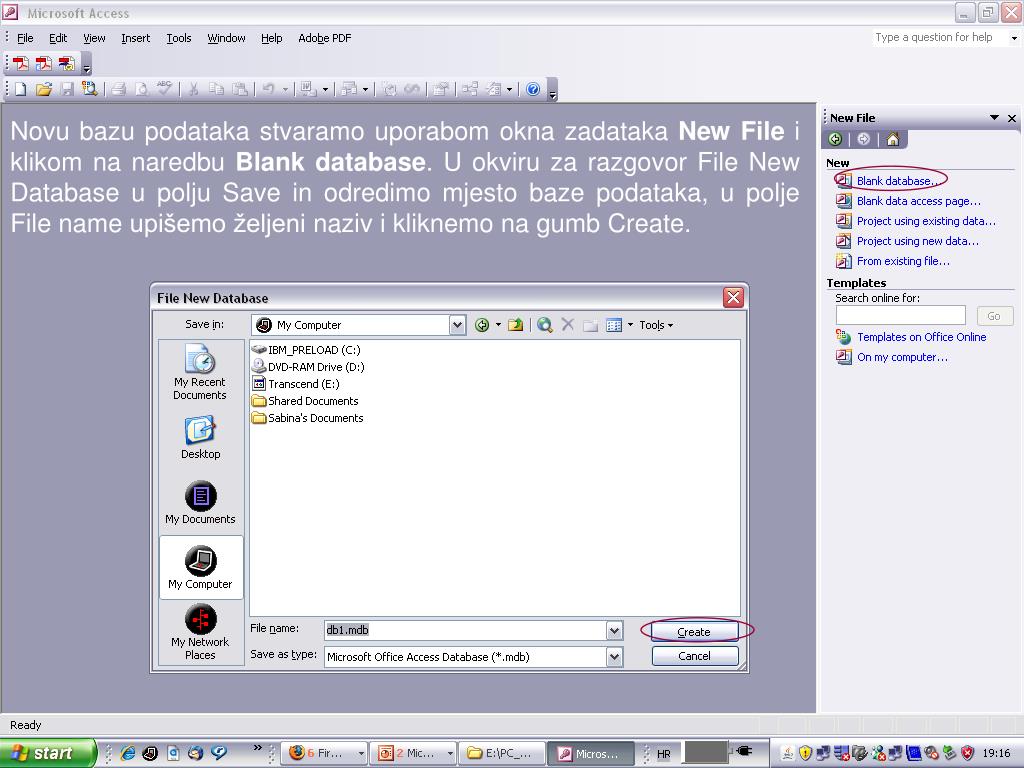Click the Cancel button

695,656
